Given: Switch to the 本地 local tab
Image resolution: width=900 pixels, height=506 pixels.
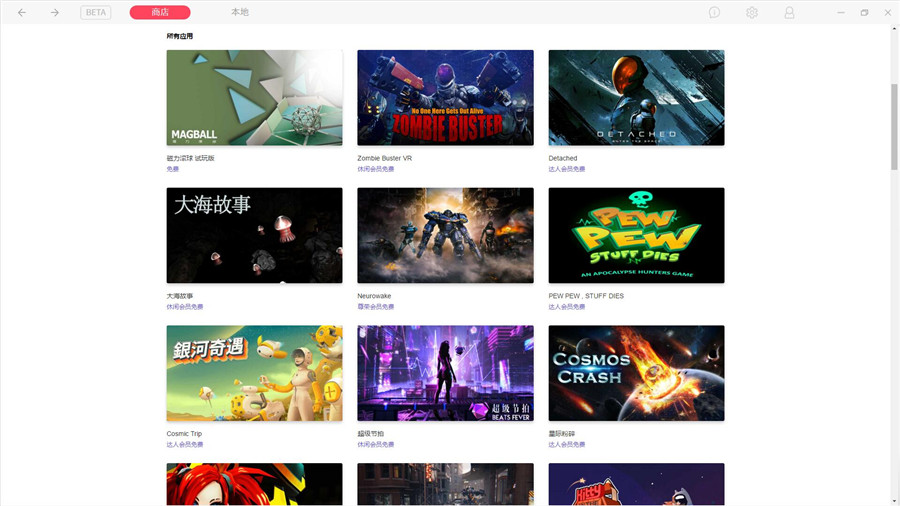Looking at the screenshot, I should click(x=240, y=12).
